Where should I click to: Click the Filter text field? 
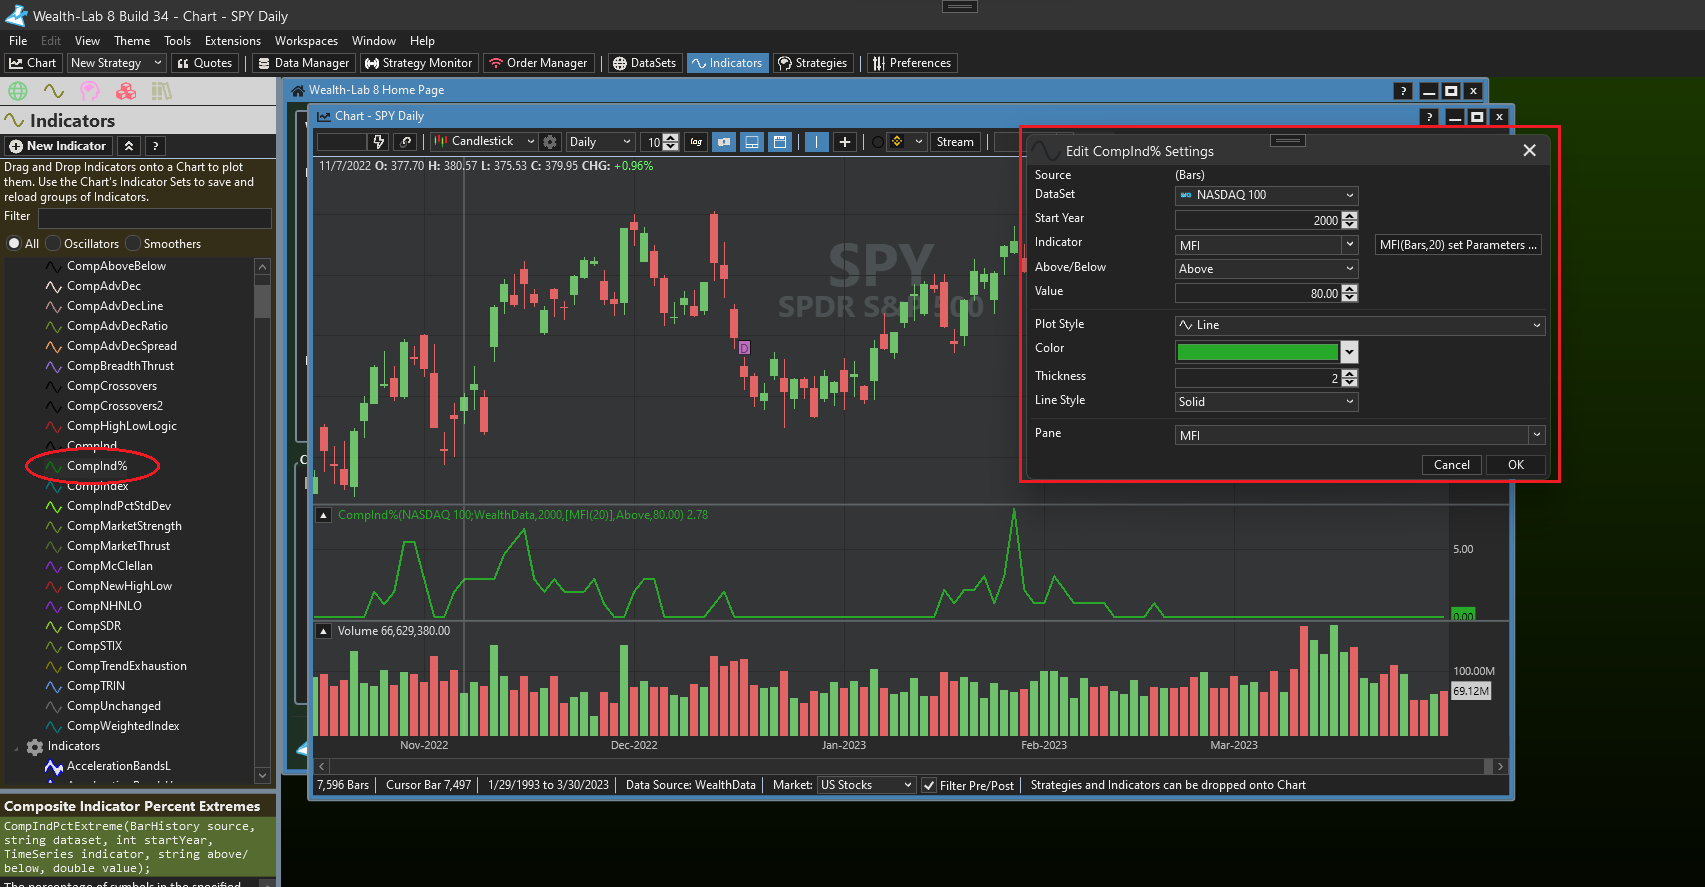point(154,217)
